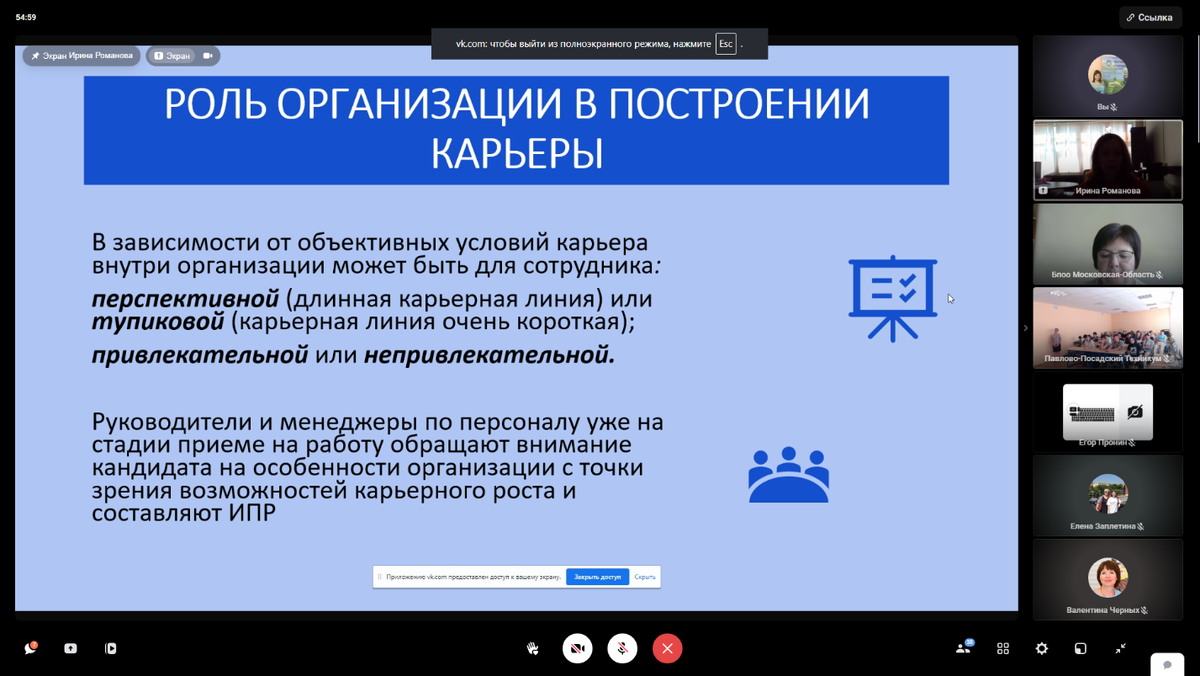Image resolution: width=1200 pixels, height=676 pixels.
Task: End the call with red button
Action: pyautogui.click(x=667, y=648)
